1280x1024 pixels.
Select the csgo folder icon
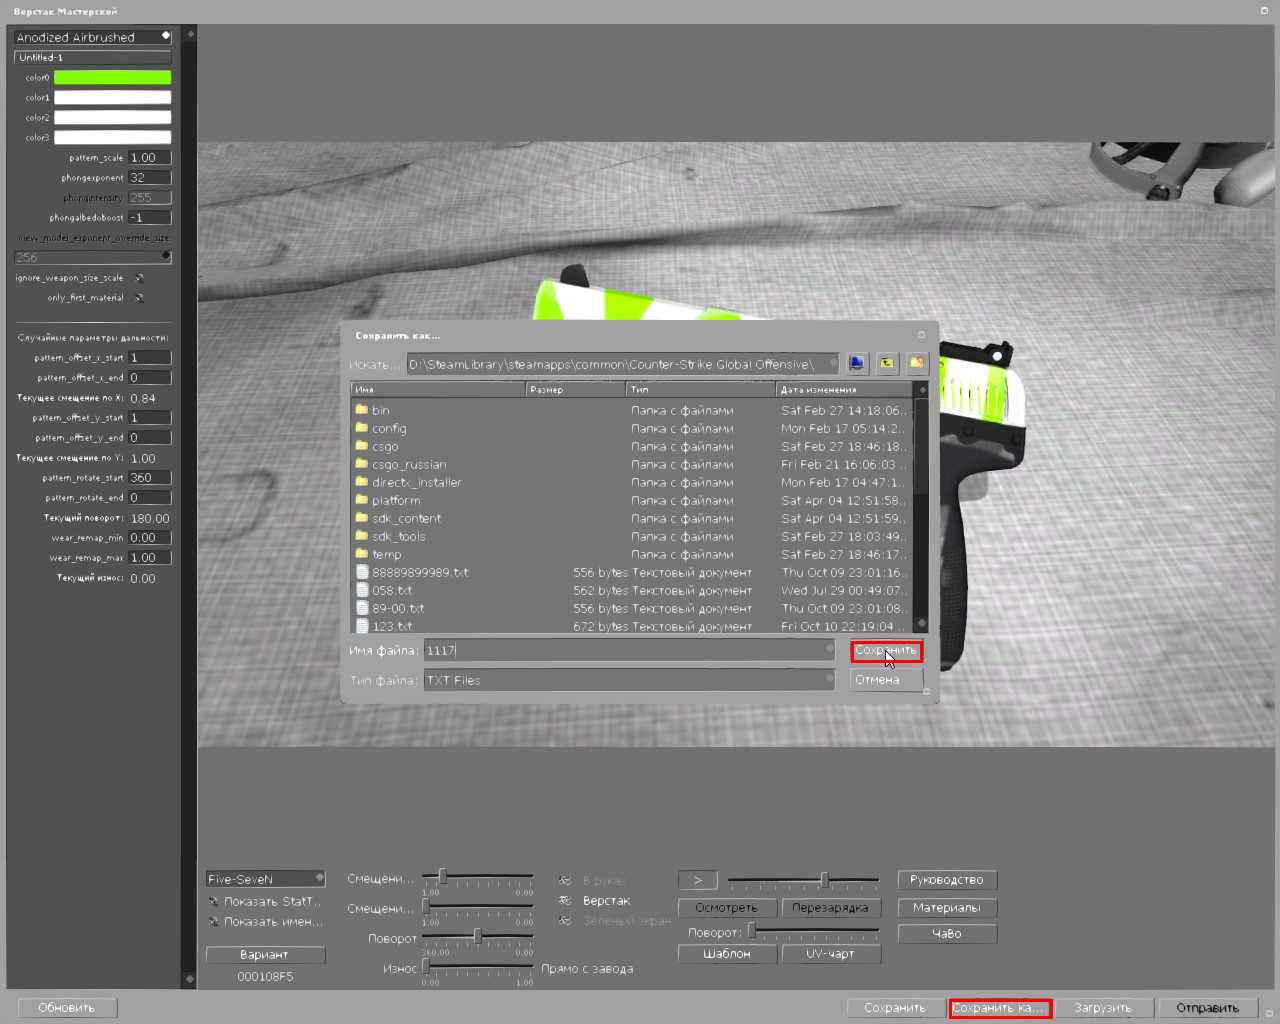pyautogui.click(x=362, y=446)
